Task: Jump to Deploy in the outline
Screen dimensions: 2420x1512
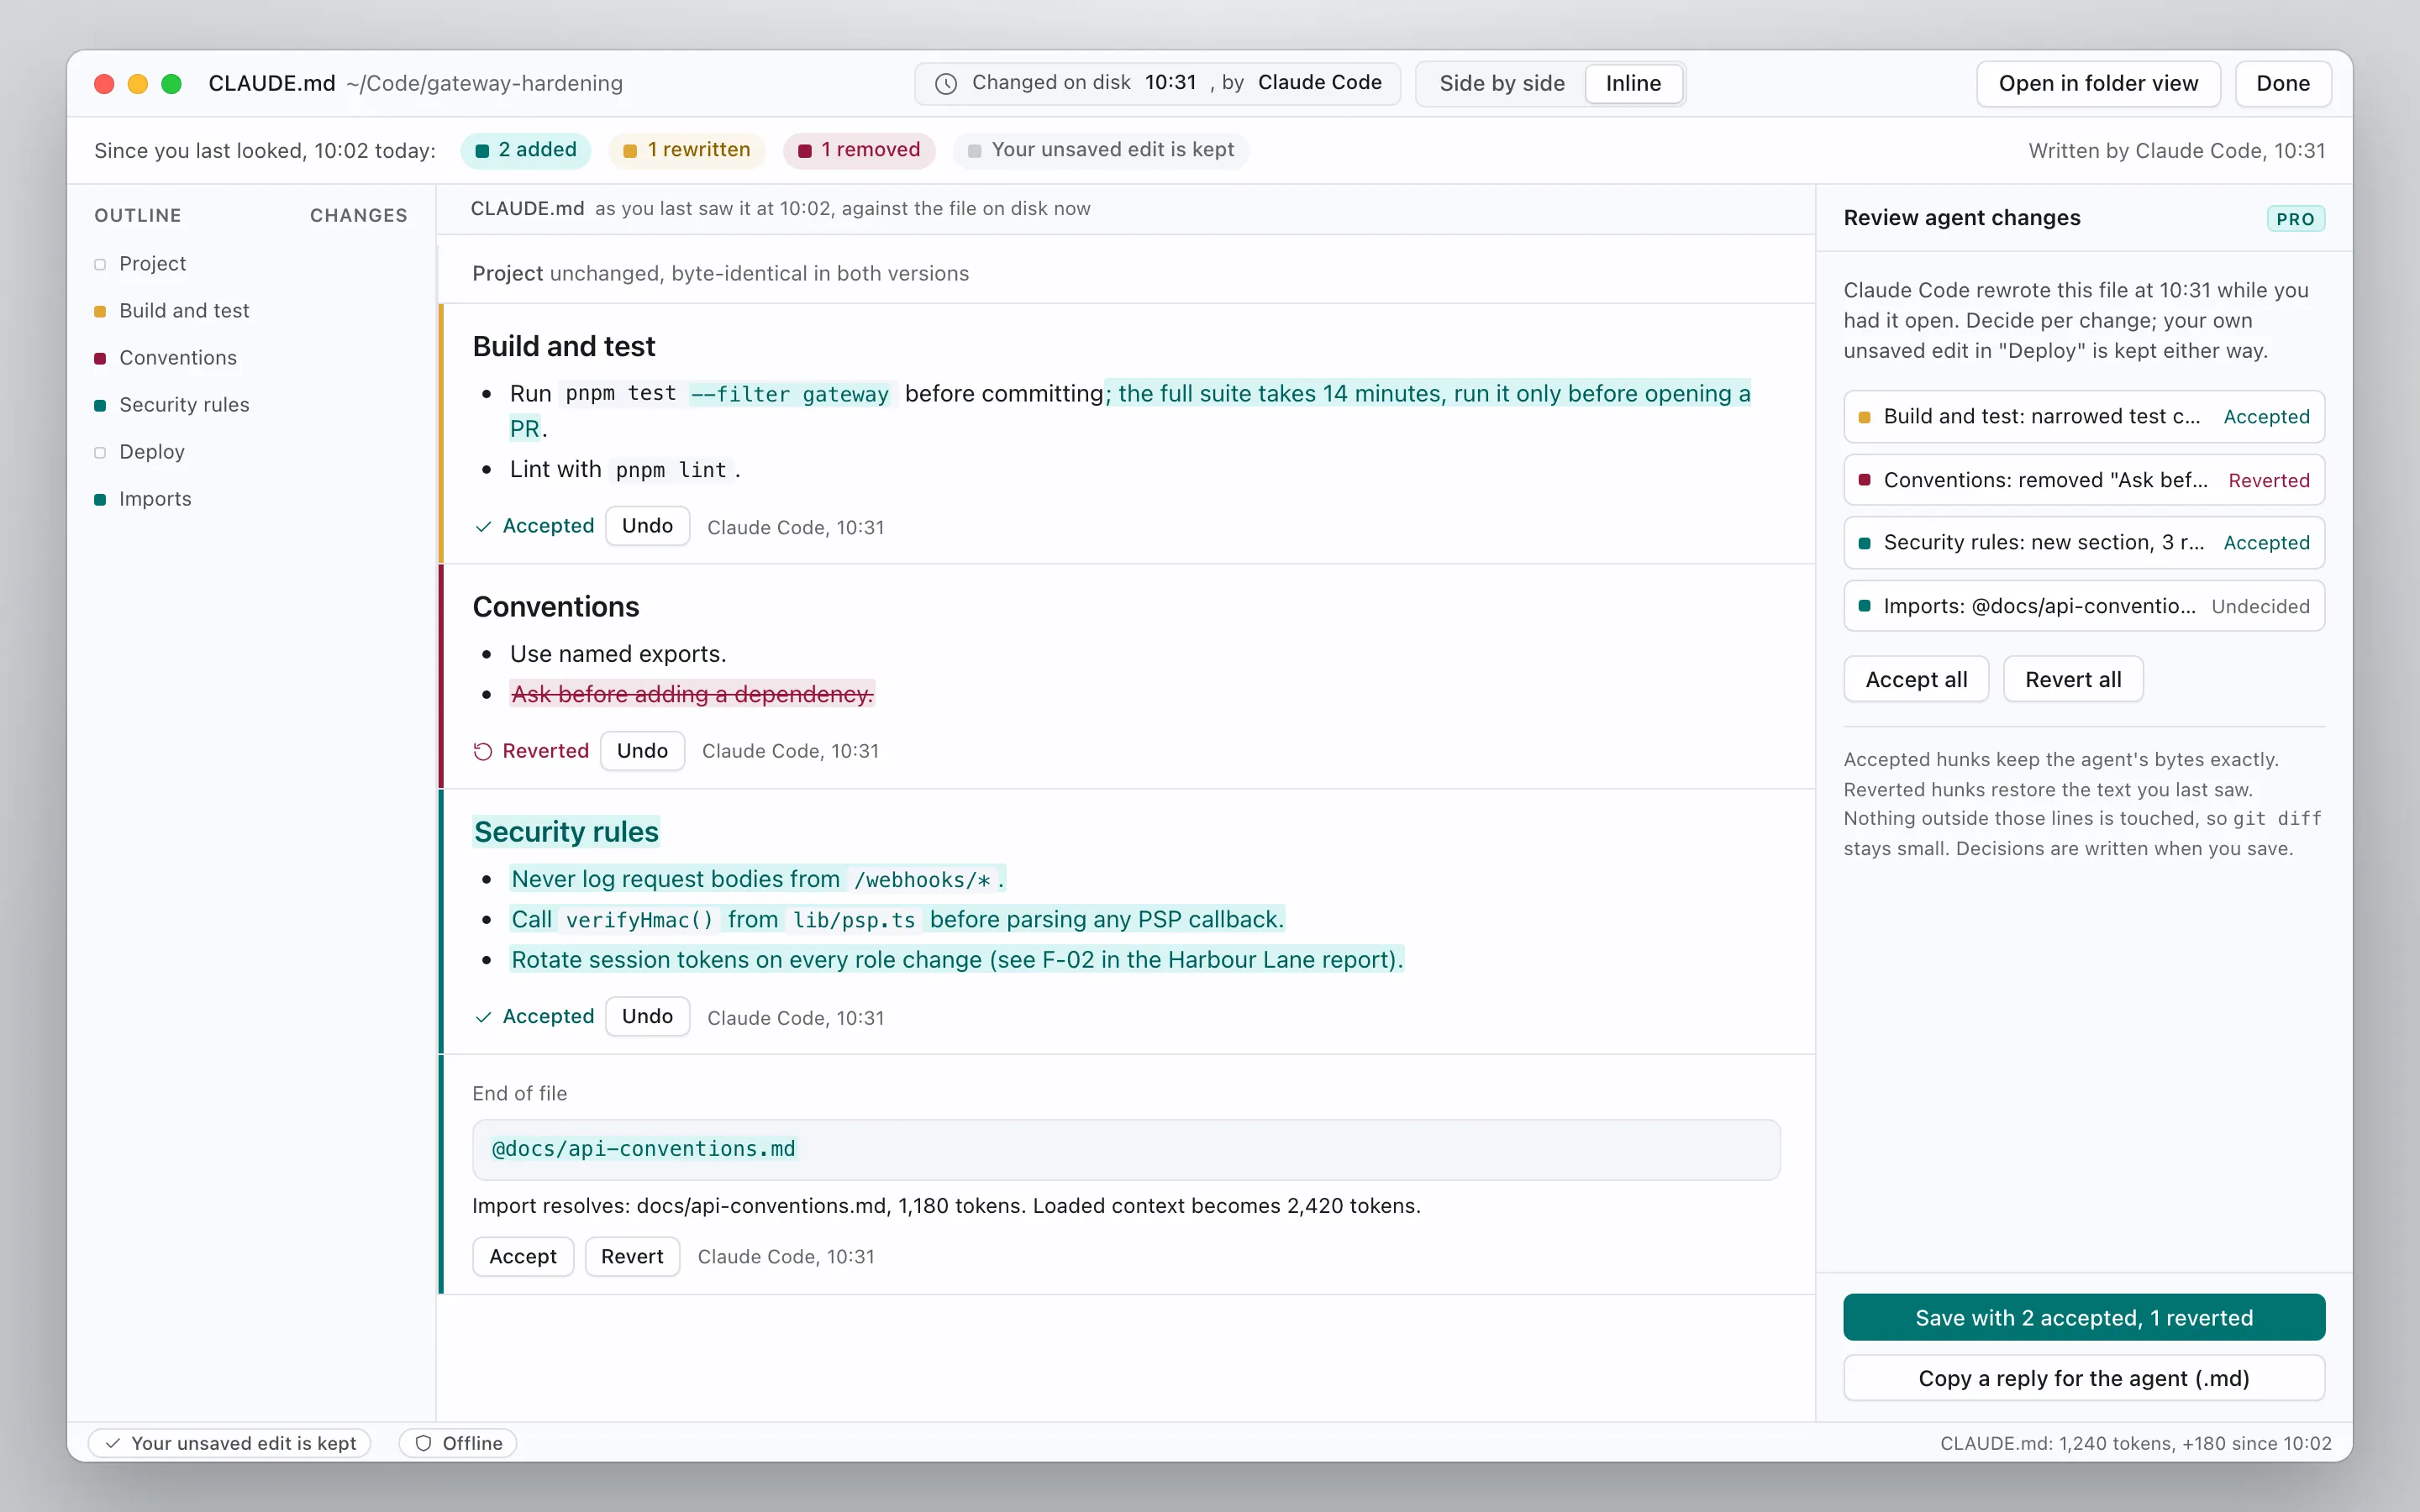Action: coord(151,452)
